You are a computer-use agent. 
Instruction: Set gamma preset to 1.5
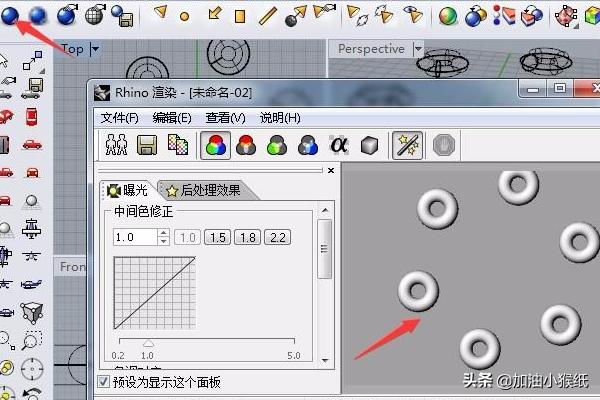click(x=217, y=237)
